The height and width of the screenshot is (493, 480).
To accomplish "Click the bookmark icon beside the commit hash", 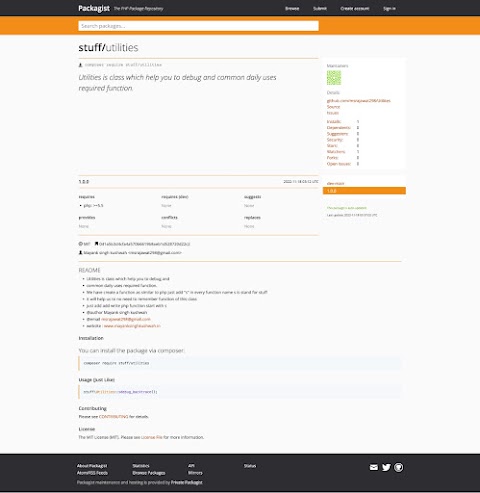I will pos(96,244).
